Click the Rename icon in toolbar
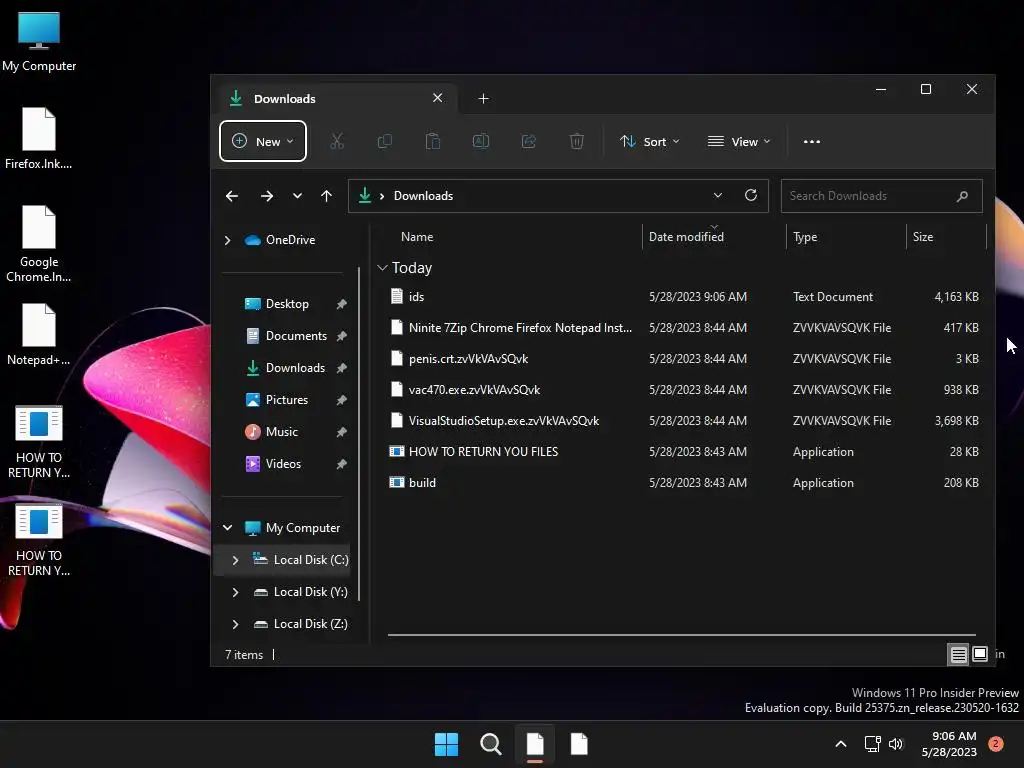Viewport: 1024px width, 768px height. point(481,141)
